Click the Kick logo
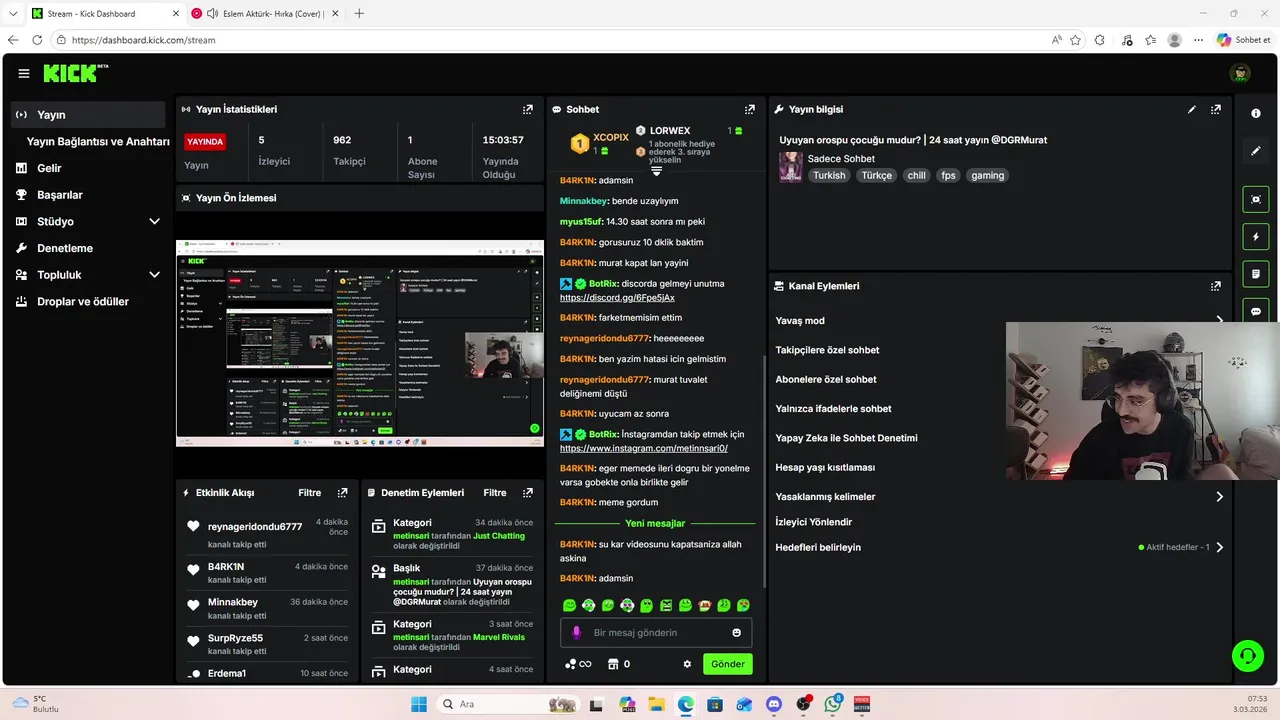 pyautogui.click(x=76, y=73)
